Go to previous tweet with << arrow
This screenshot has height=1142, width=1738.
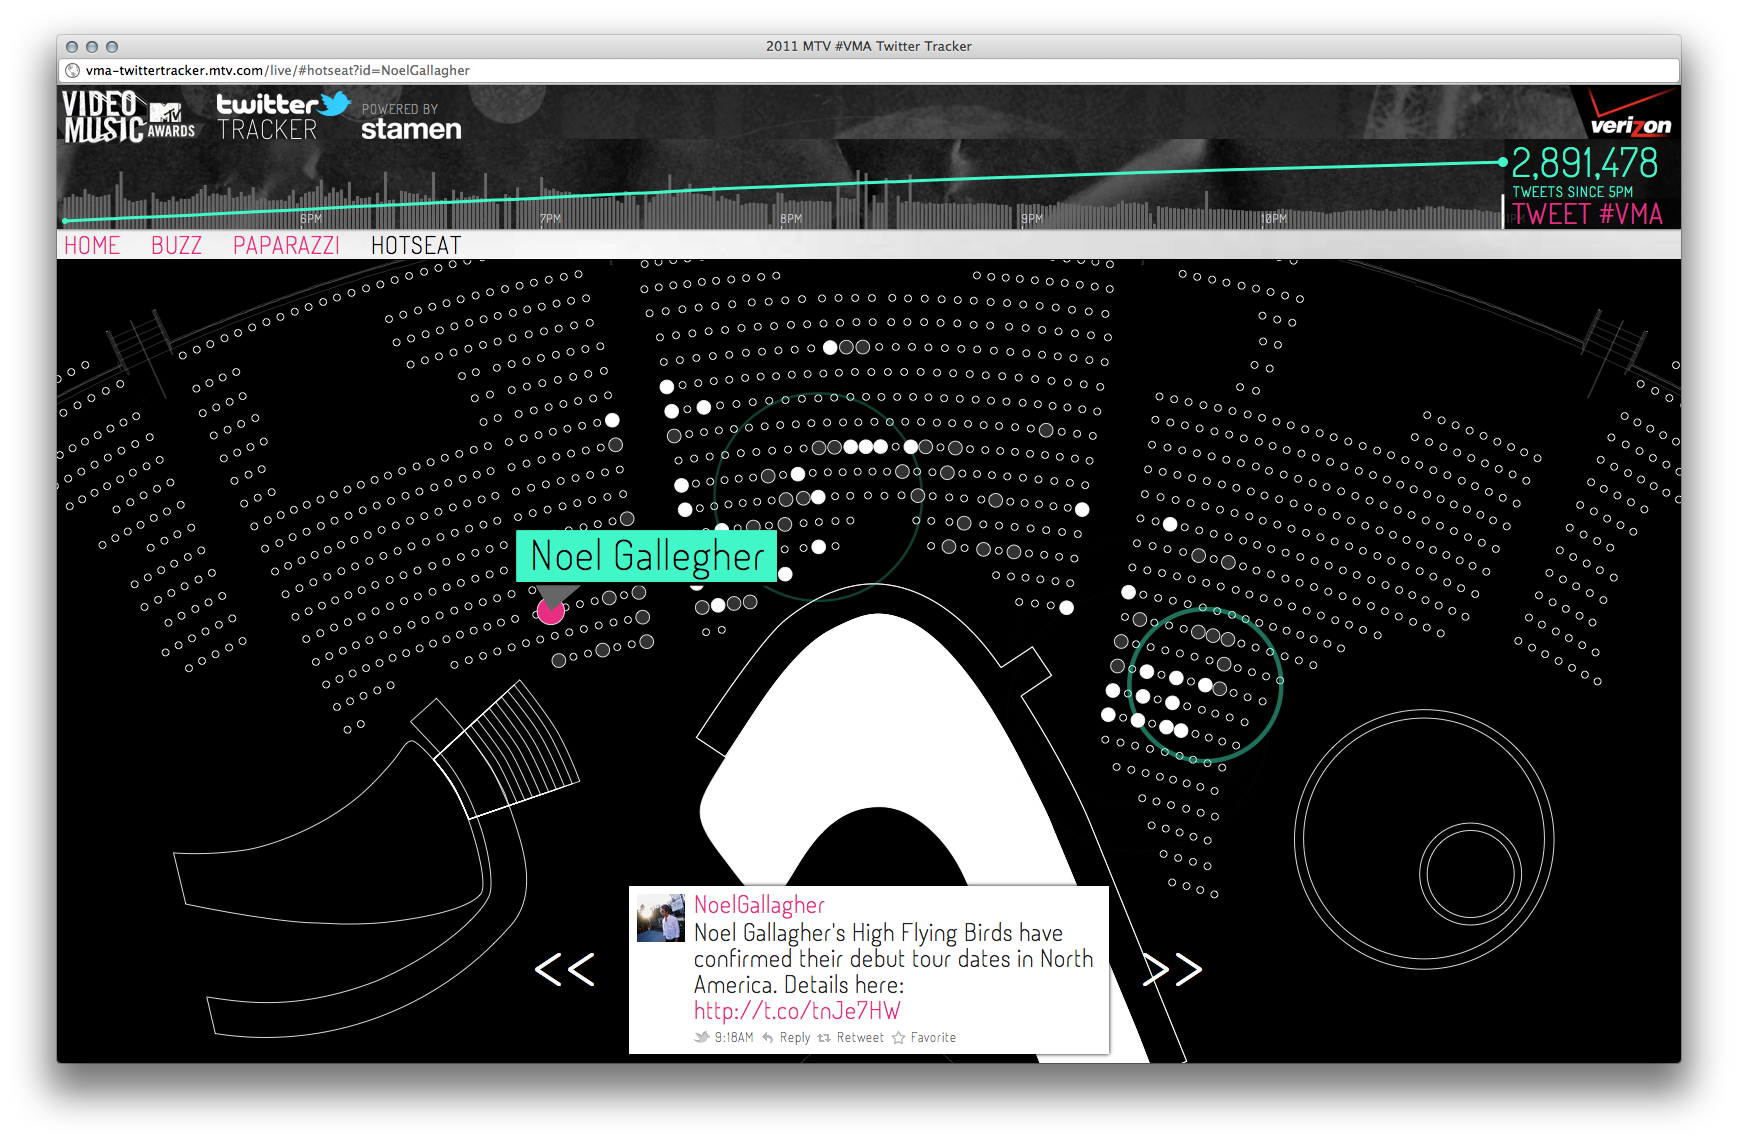pyautogui.click(x=565, y=969)
